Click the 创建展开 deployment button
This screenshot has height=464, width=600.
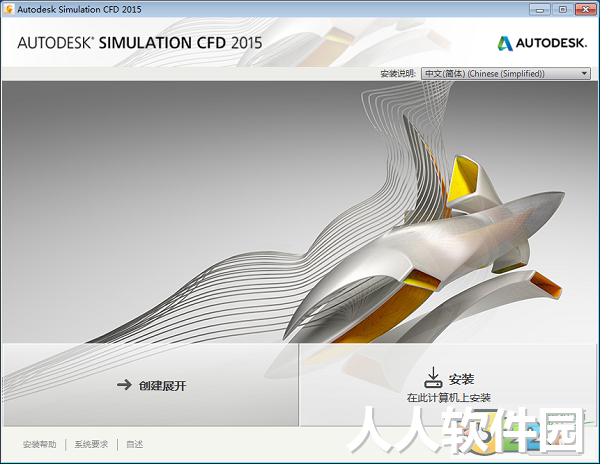click(151, 385)
